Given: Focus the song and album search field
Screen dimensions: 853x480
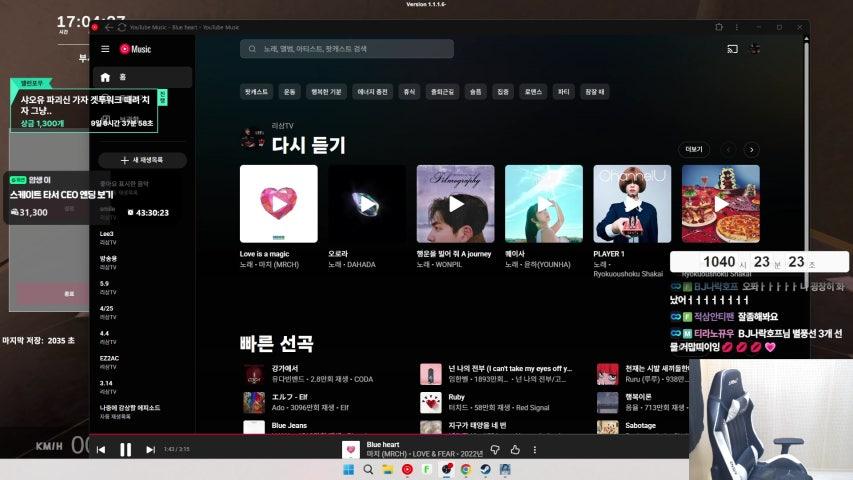Looking at the screenshot, I should click(x=347, y=49).
